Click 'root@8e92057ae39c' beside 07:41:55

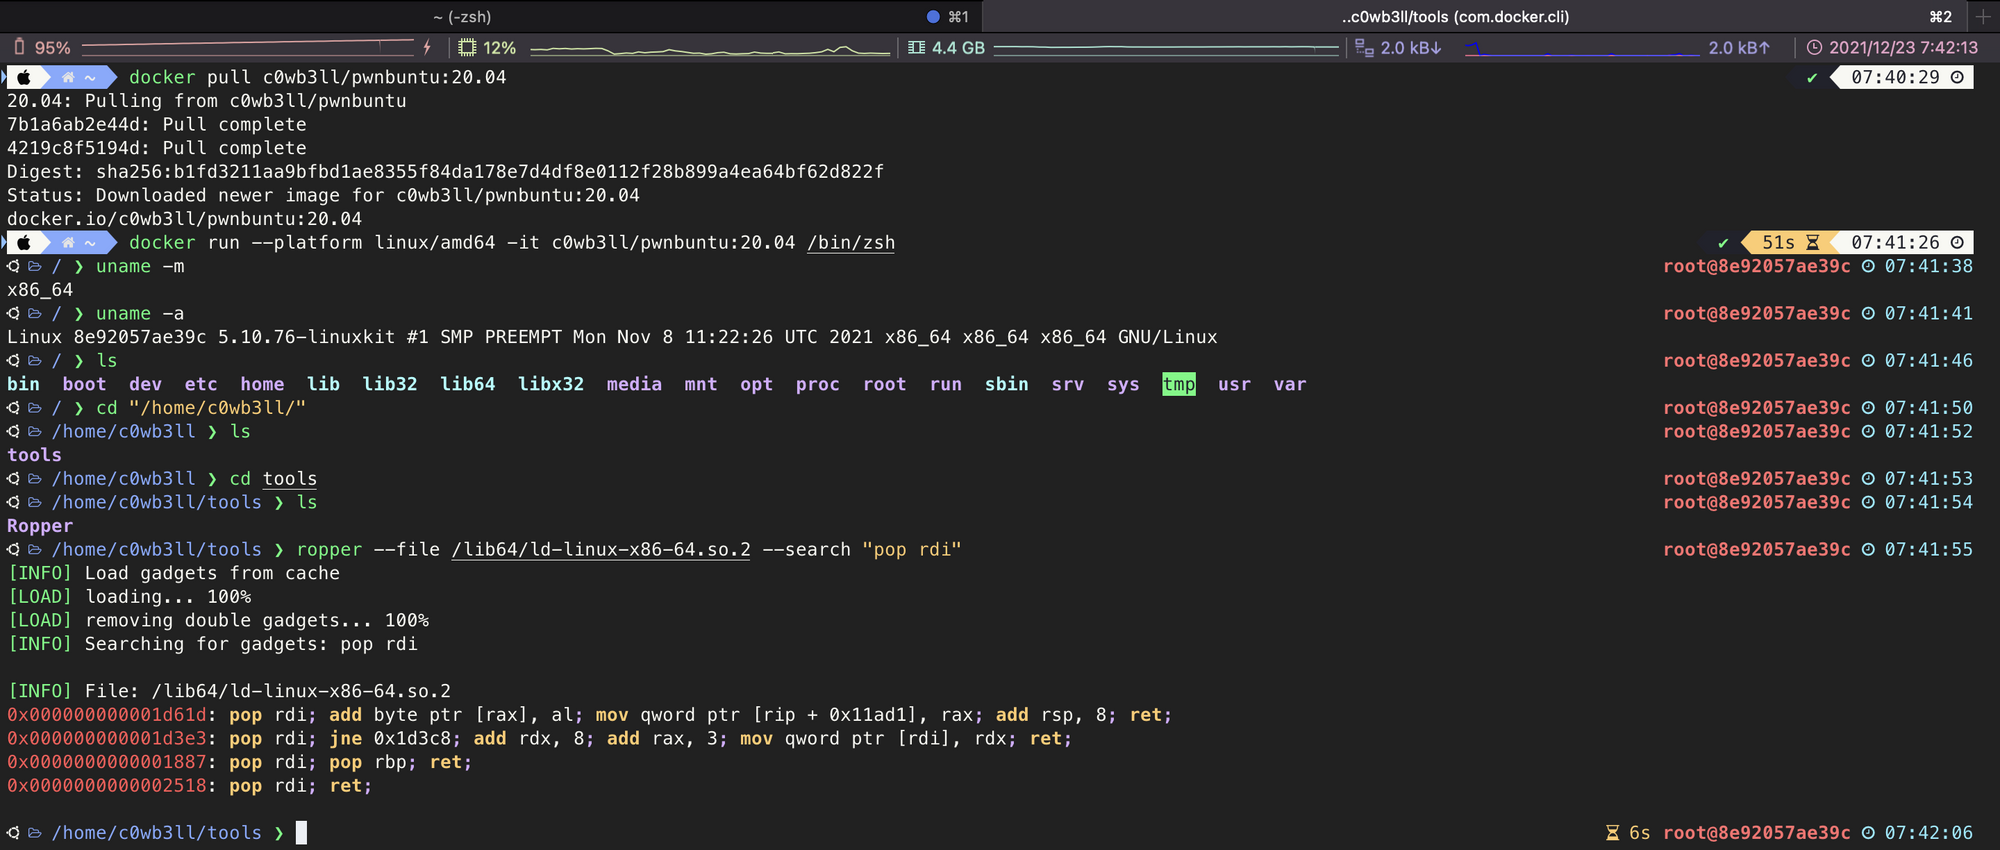pyautogui.click(x=1757, y=549)
